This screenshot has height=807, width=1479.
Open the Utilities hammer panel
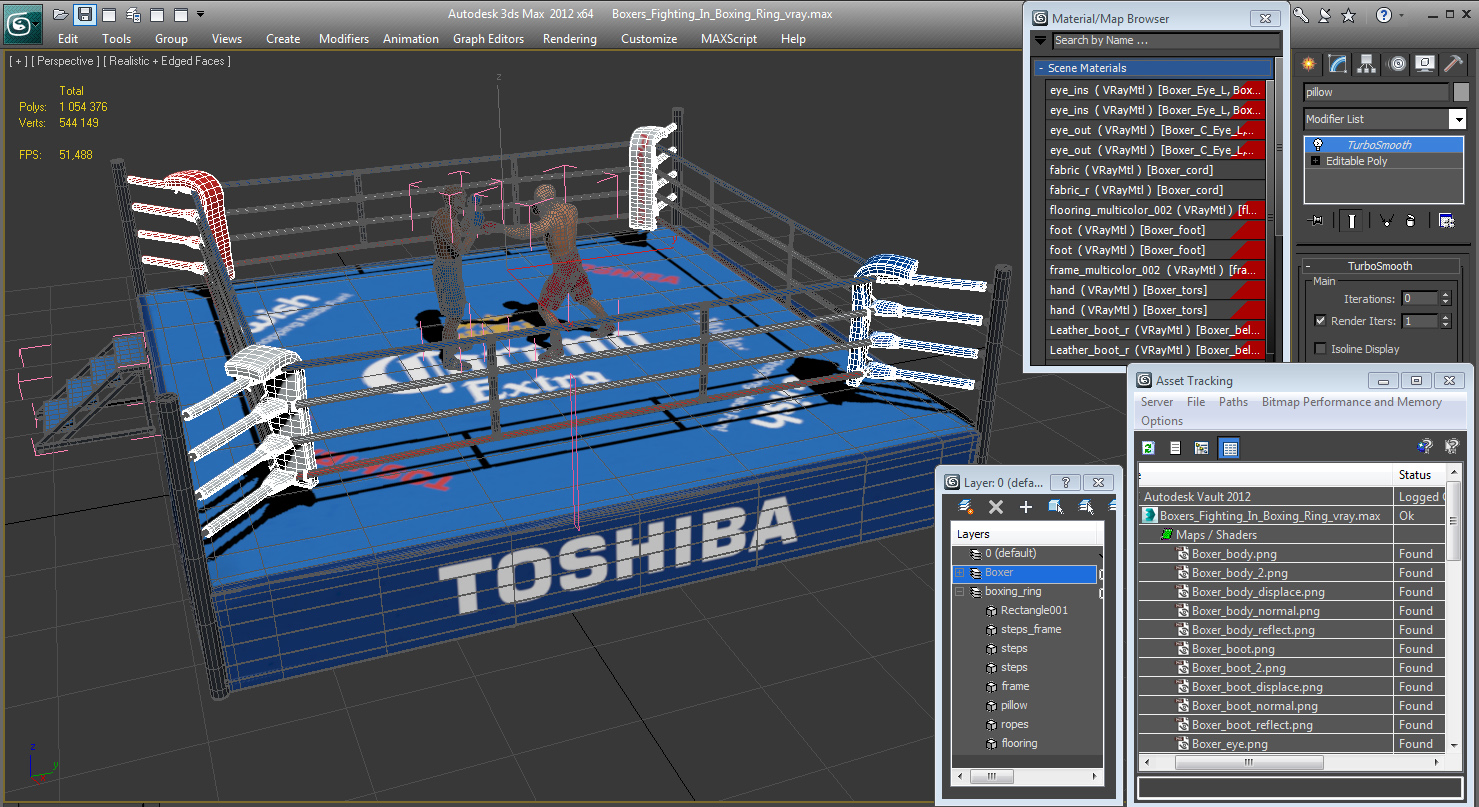coord(1454,64)
